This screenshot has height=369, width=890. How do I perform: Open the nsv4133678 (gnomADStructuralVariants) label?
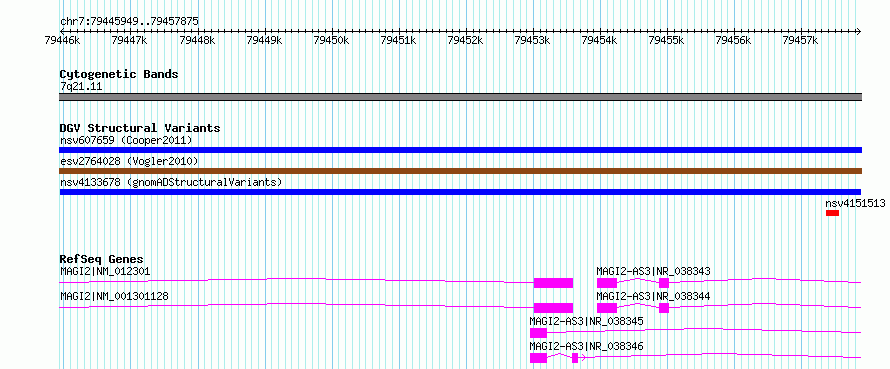click(x=171, y=182)
